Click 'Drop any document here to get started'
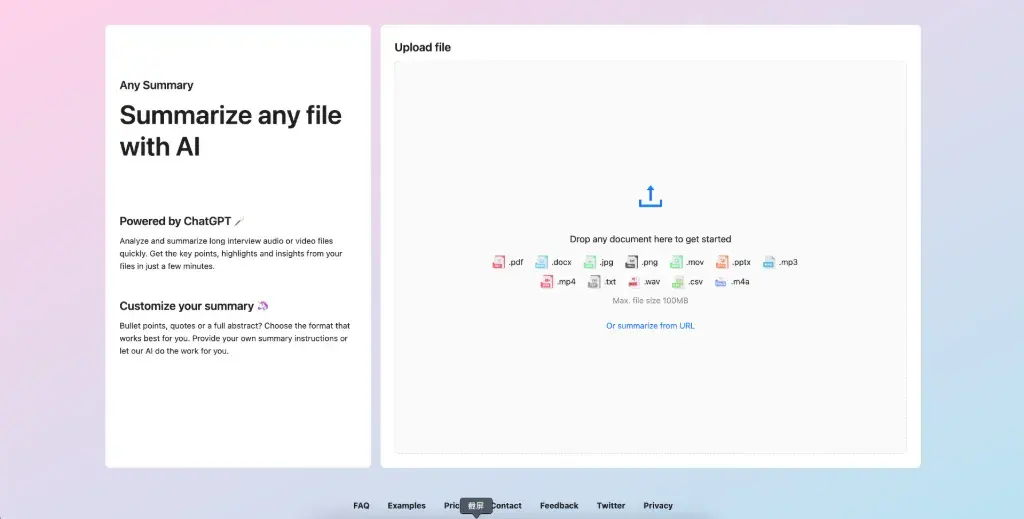Screen dimensions: 1024x519 tap(650, 239)
